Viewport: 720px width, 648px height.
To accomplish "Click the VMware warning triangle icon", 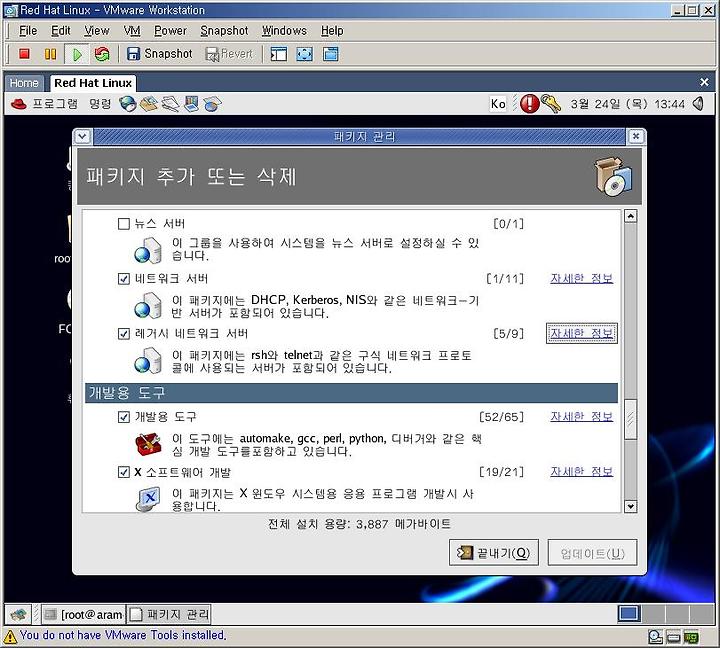I will pyautogui.click(x=10, y=636).
